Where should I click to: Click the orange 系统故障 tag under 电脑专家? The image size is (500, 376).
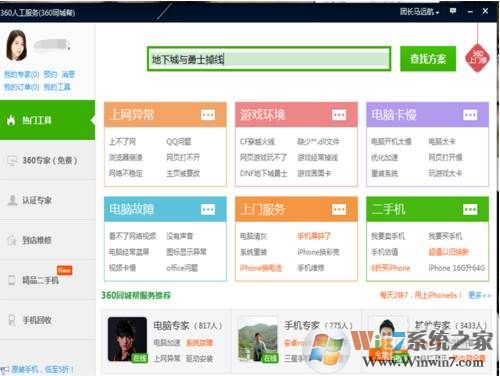[x=199, y=343]
